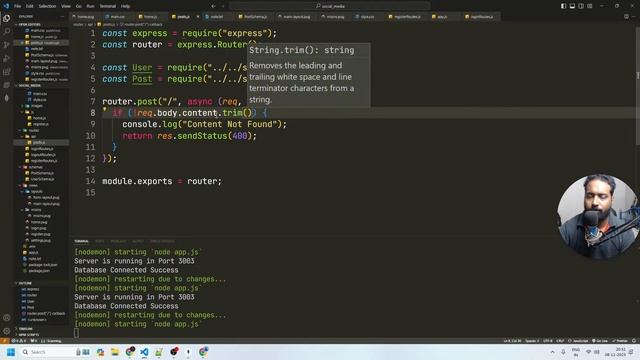640x360 pixels.
Task: Open the Manage gear in activity bar
Action: coord(7,331)
